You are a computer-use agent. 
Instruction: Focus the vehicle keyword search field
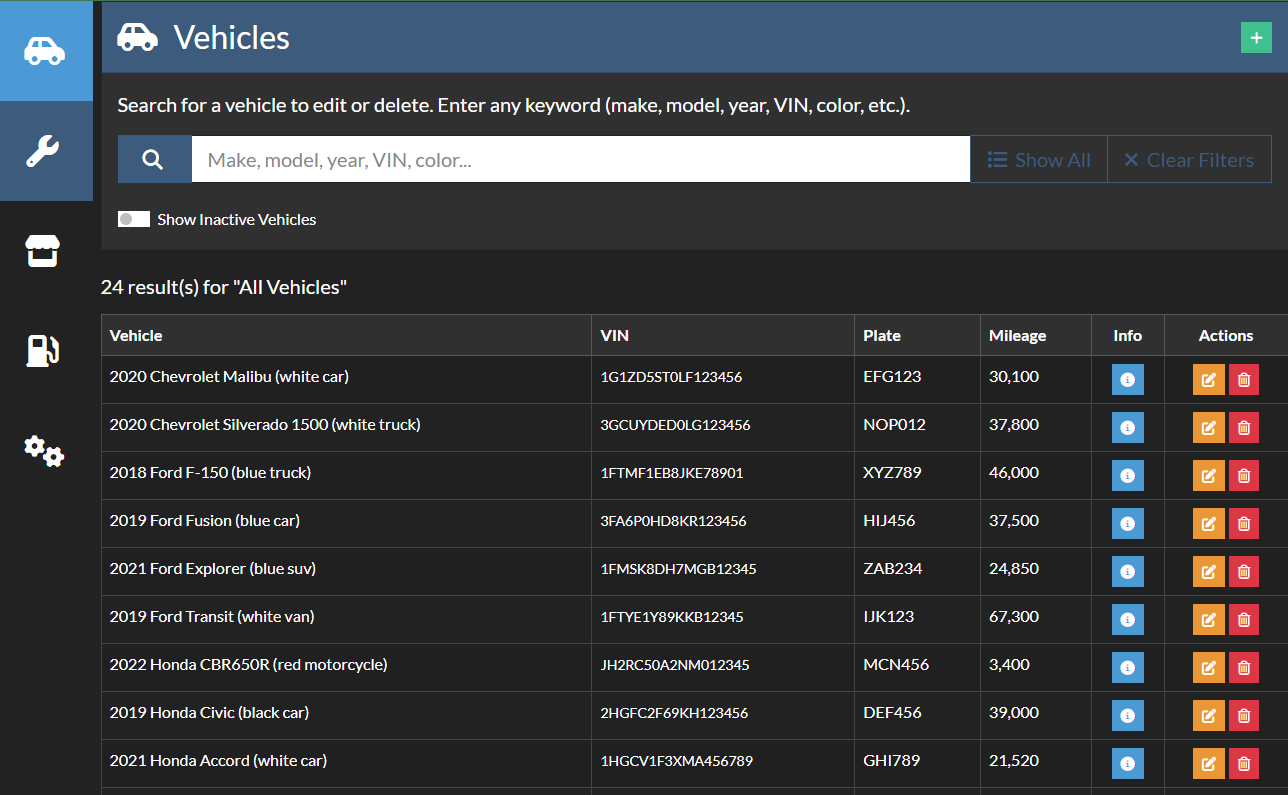(x=581, y=160)
